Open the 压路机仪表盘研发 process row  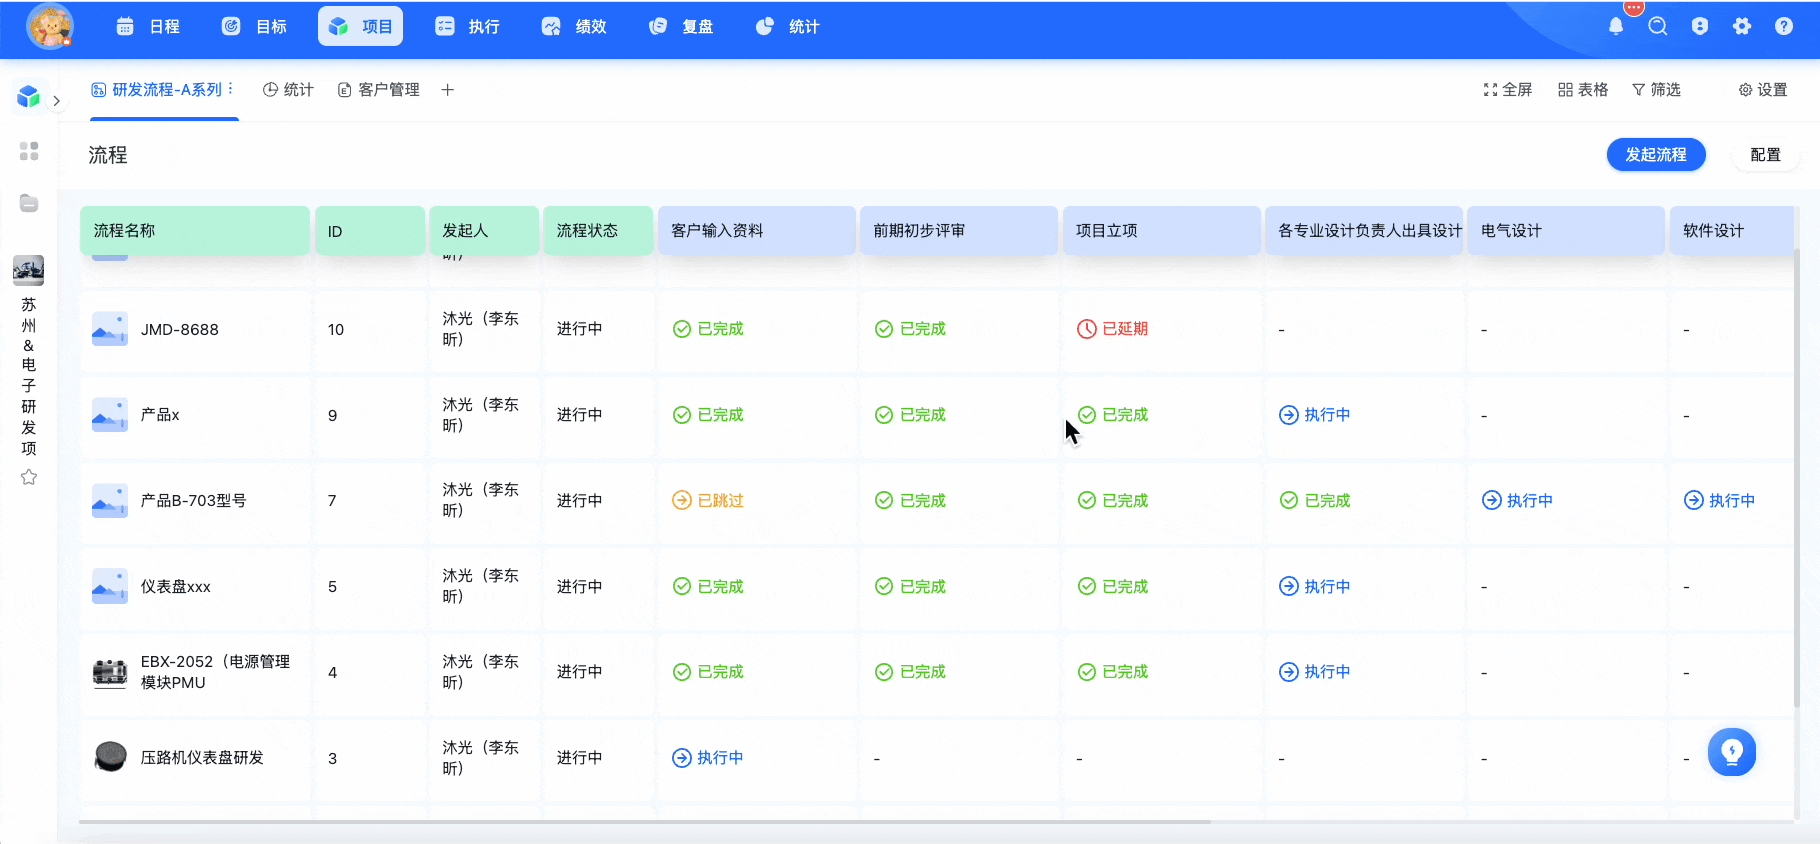coord(203,758)
